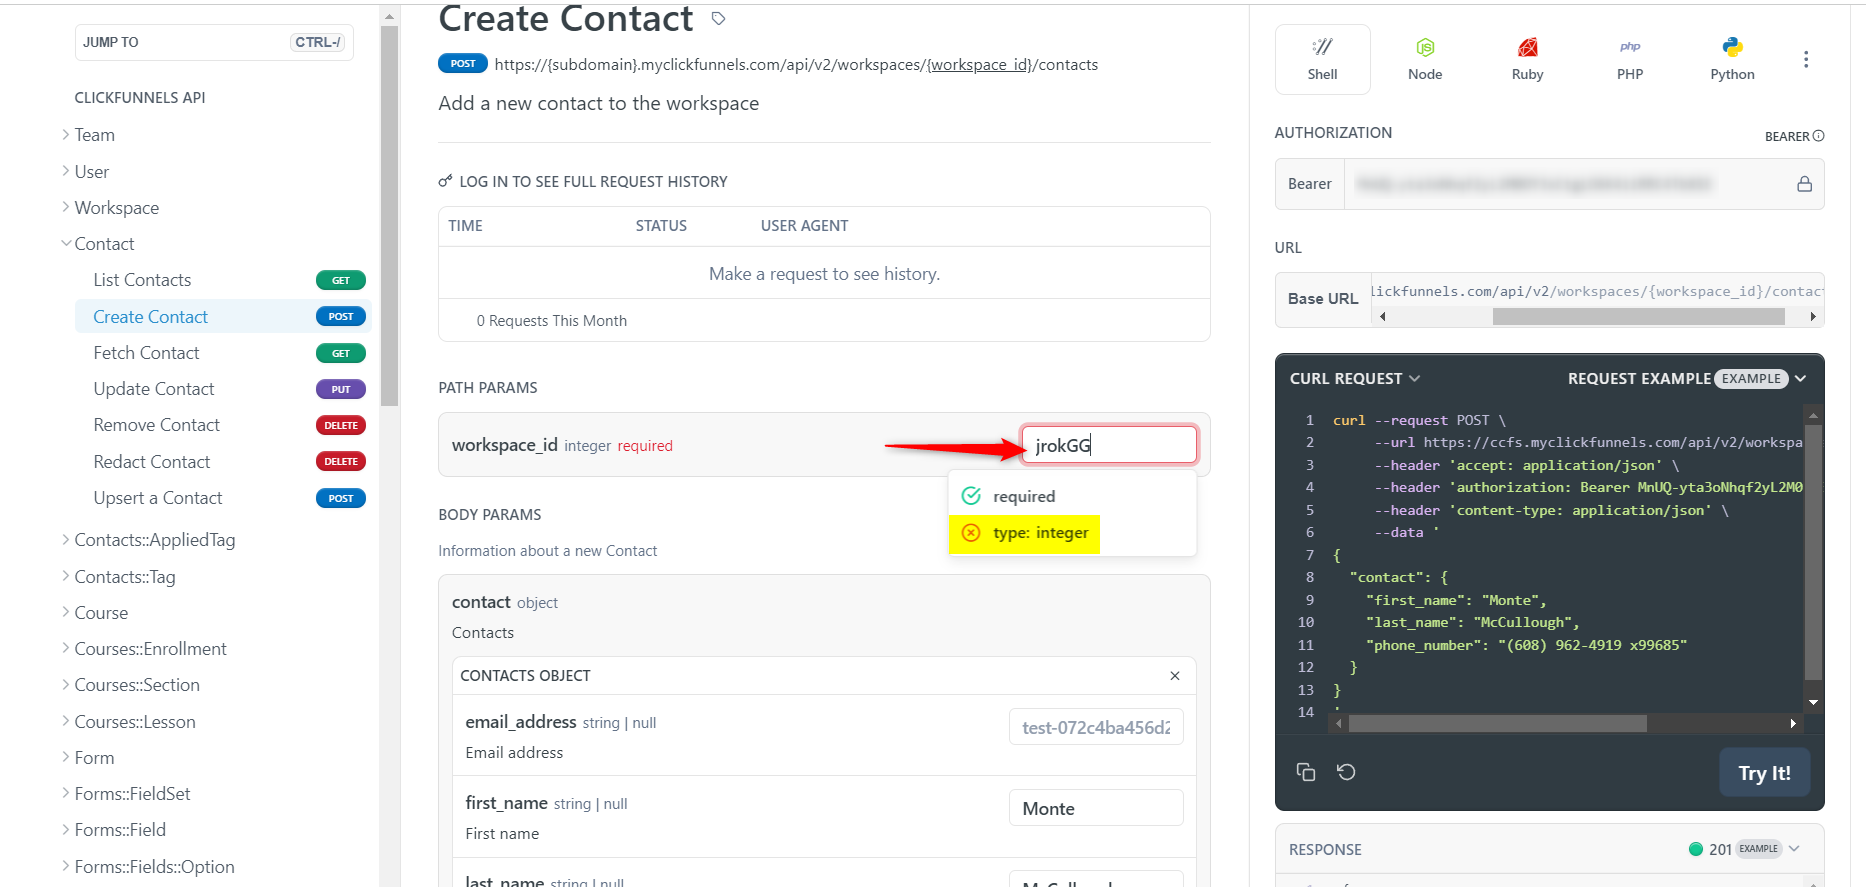
Task: Close the Contacts Object panel
Action: 1175,676
